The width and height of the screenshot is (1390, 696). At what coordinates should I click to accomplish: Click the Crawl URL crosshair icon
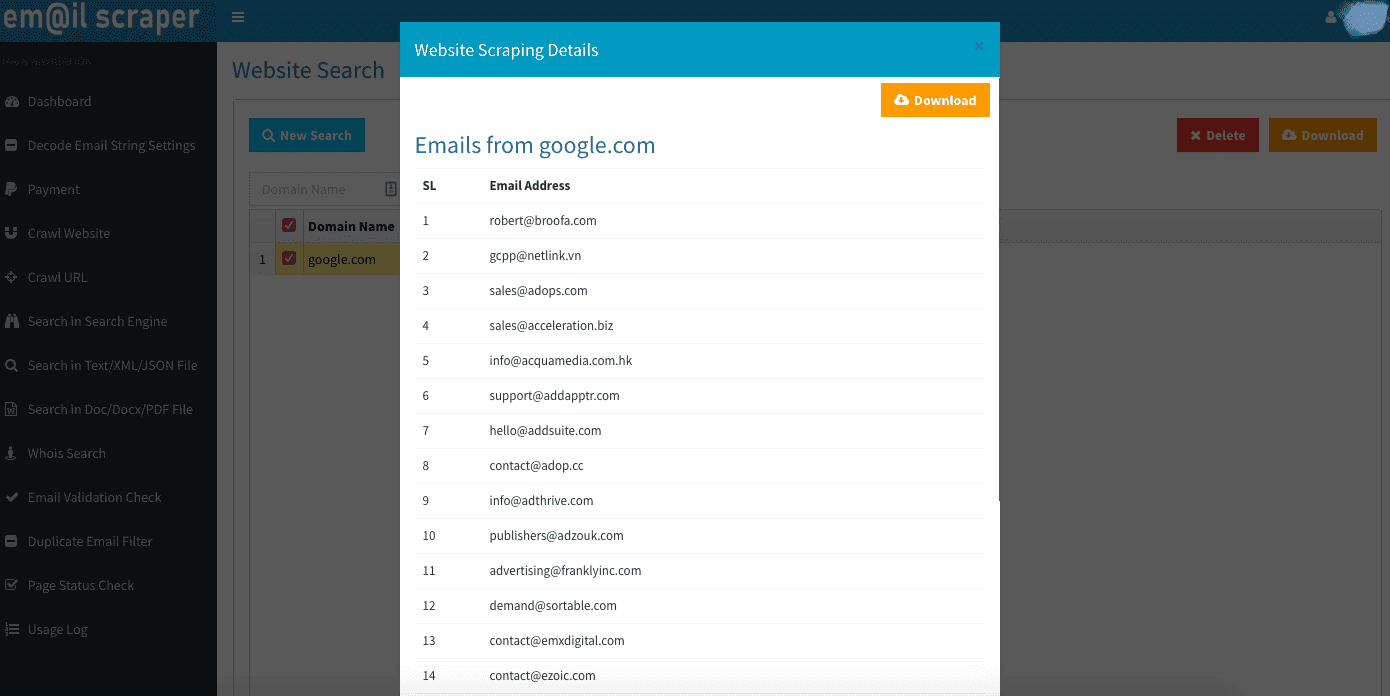point(12,278)
